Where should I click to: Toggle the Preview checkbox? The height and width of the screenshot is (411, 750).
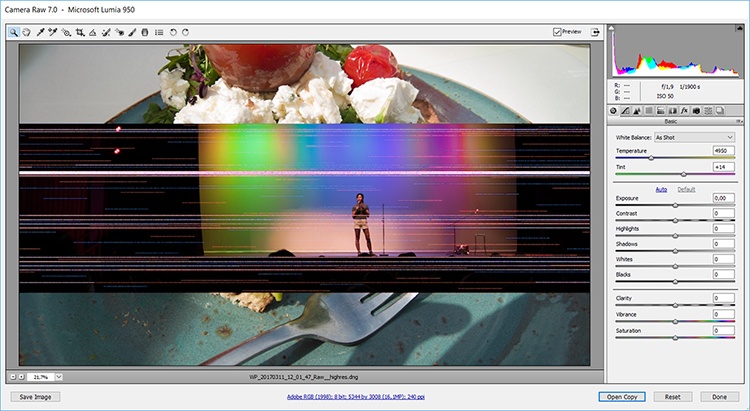(x=557, y=32)
